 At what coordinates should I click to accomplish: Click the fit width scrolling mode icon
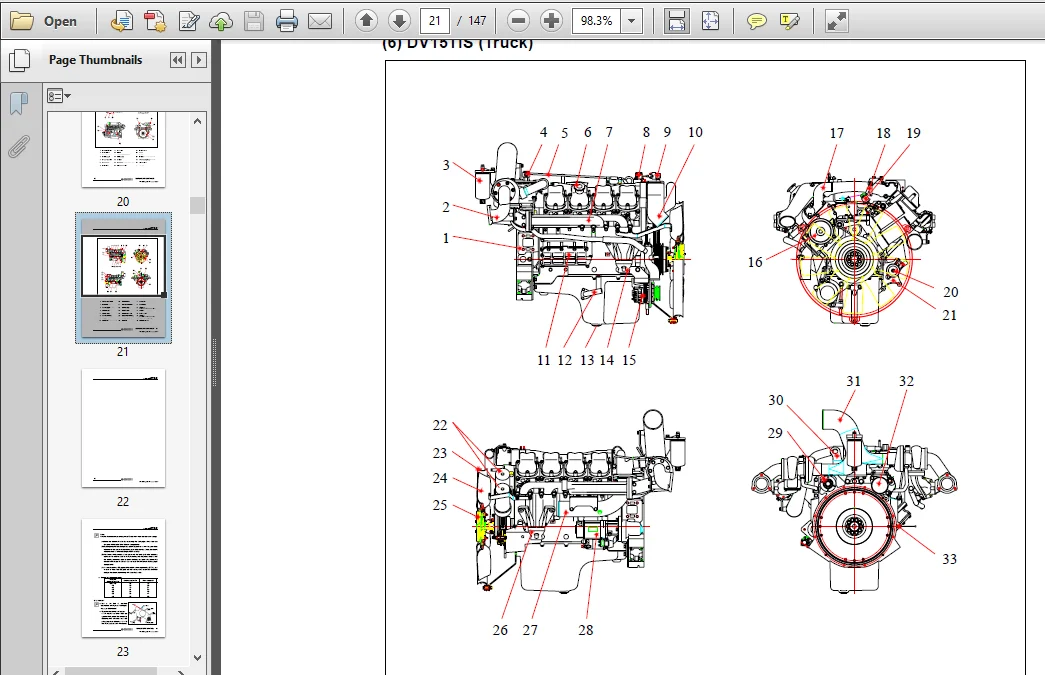[676, 21]
